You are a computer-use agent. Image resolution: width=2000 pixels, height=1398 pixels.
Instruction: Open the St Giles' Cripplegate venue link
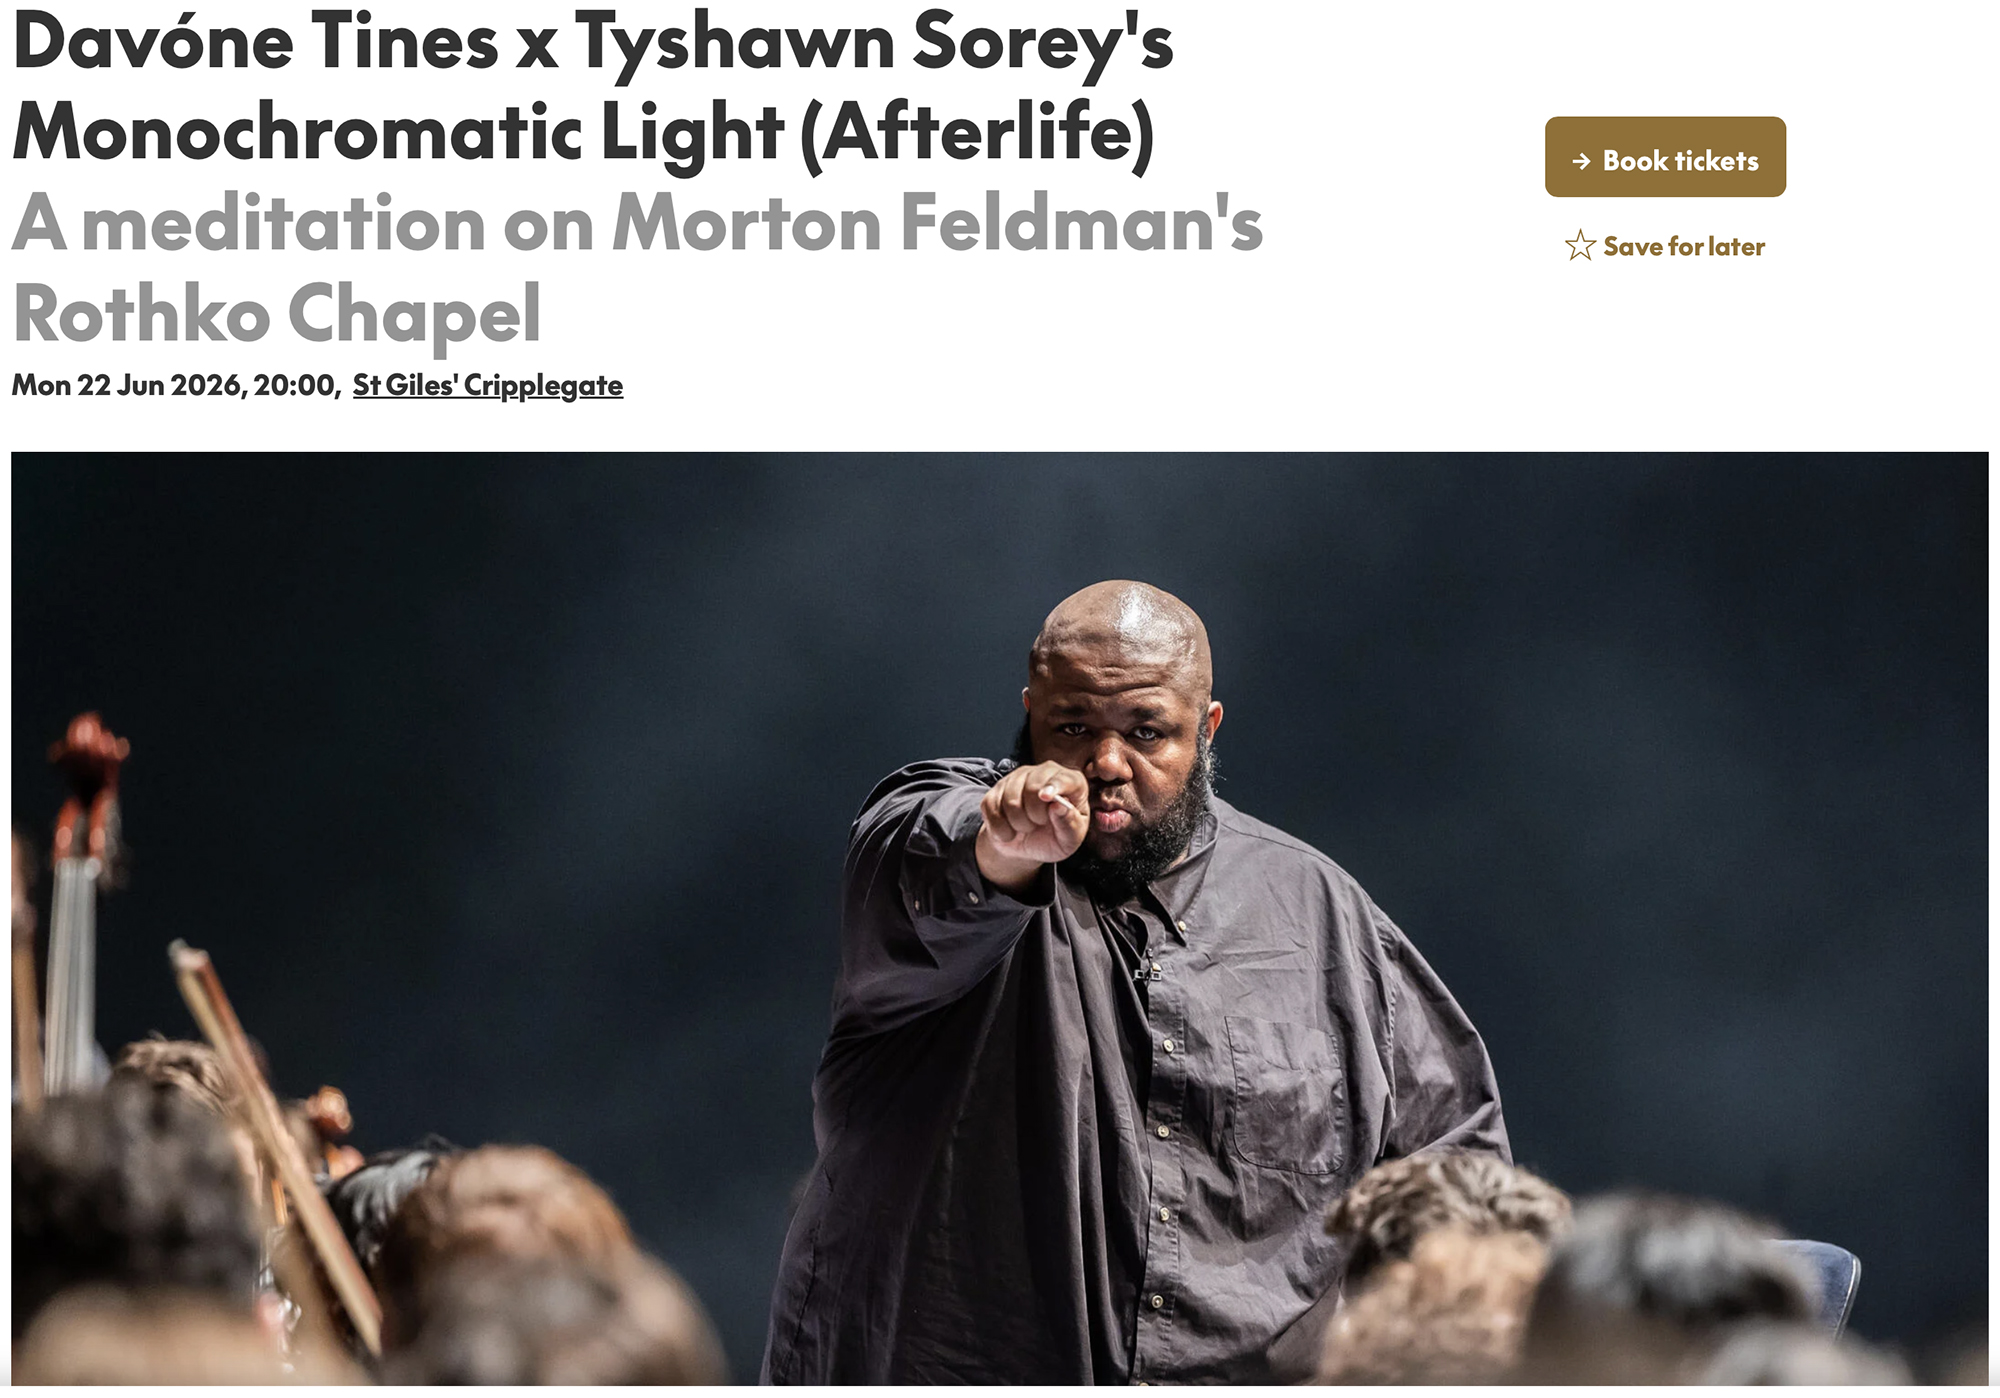(488, 386)
